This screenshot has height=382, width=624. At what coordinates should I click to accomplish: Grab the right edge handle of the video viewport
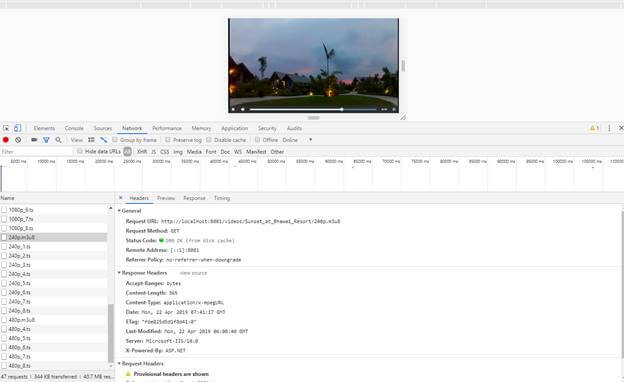tap(403, 66)
